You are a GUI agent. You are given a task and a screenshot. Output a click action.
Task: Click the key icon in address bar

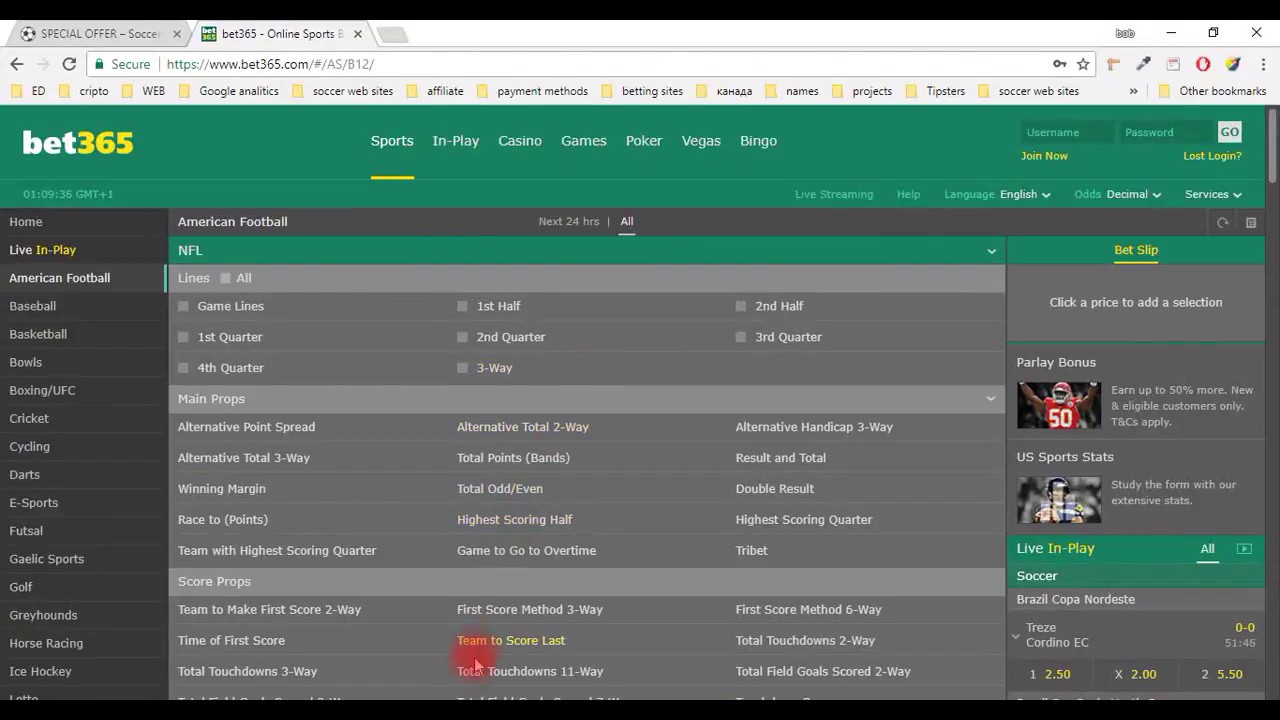point(1059,64)
